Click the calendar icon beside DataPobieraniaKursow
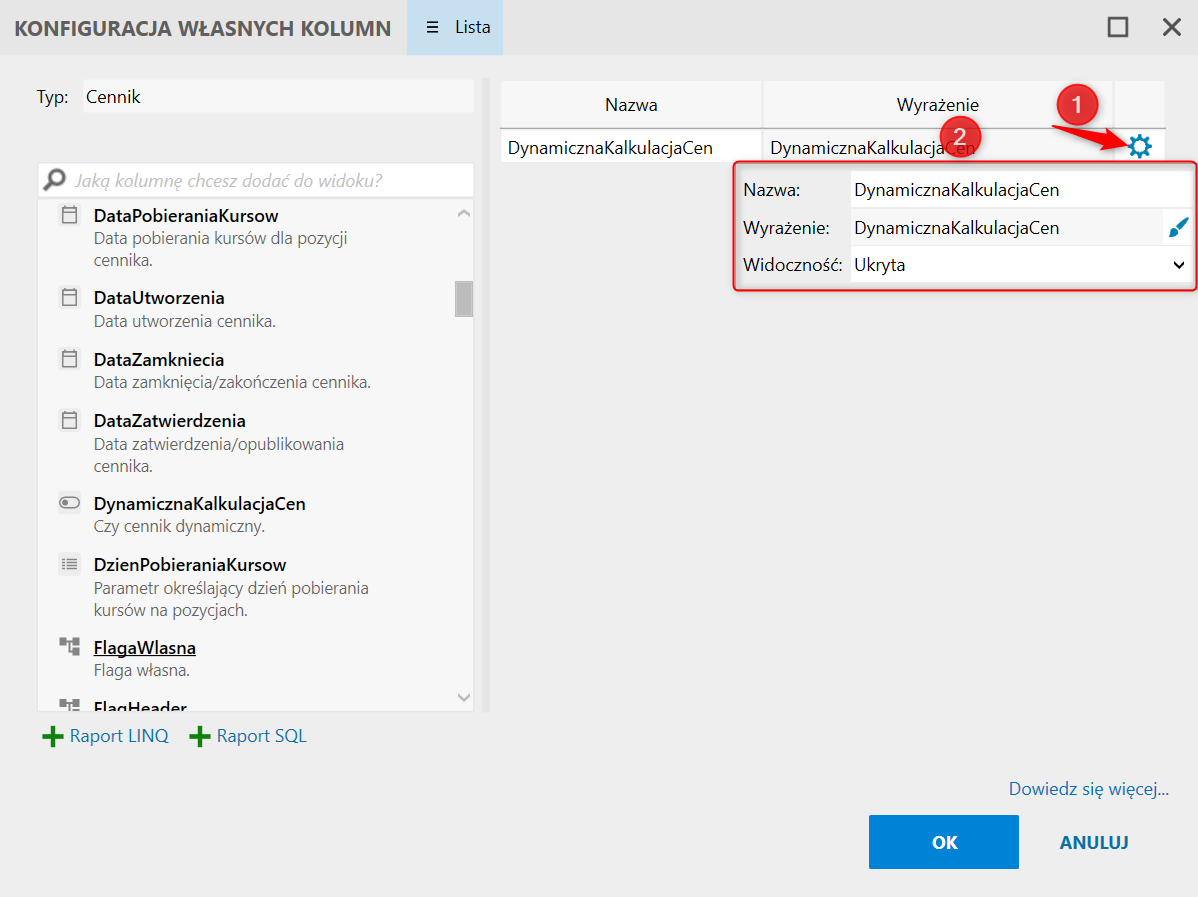The width and height of the screenshot is (1198, 897). coord(69,215)
